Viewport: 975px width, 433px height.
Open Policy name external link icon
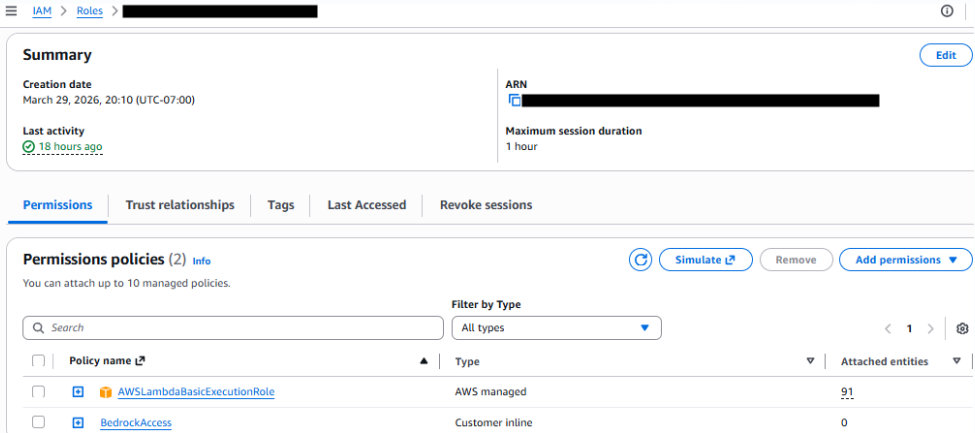coord(140,361)
